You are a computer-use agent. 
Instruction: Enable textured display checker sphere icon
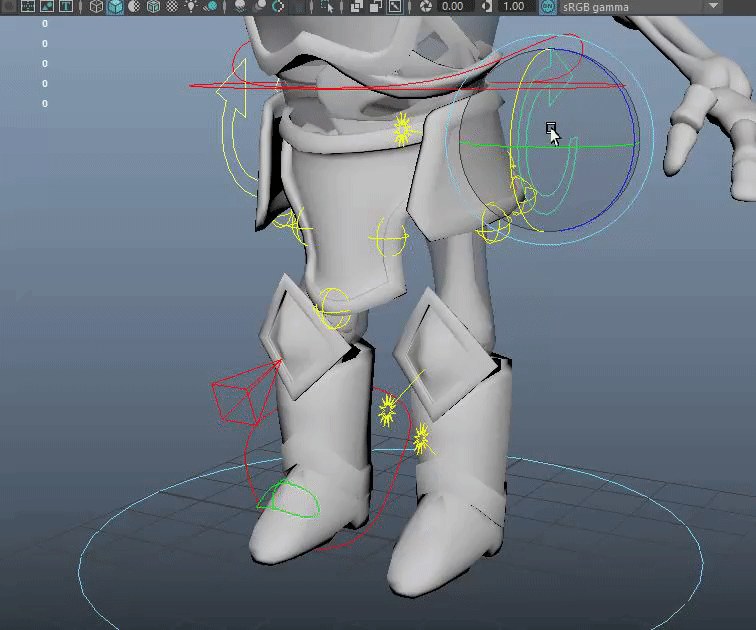172,6
